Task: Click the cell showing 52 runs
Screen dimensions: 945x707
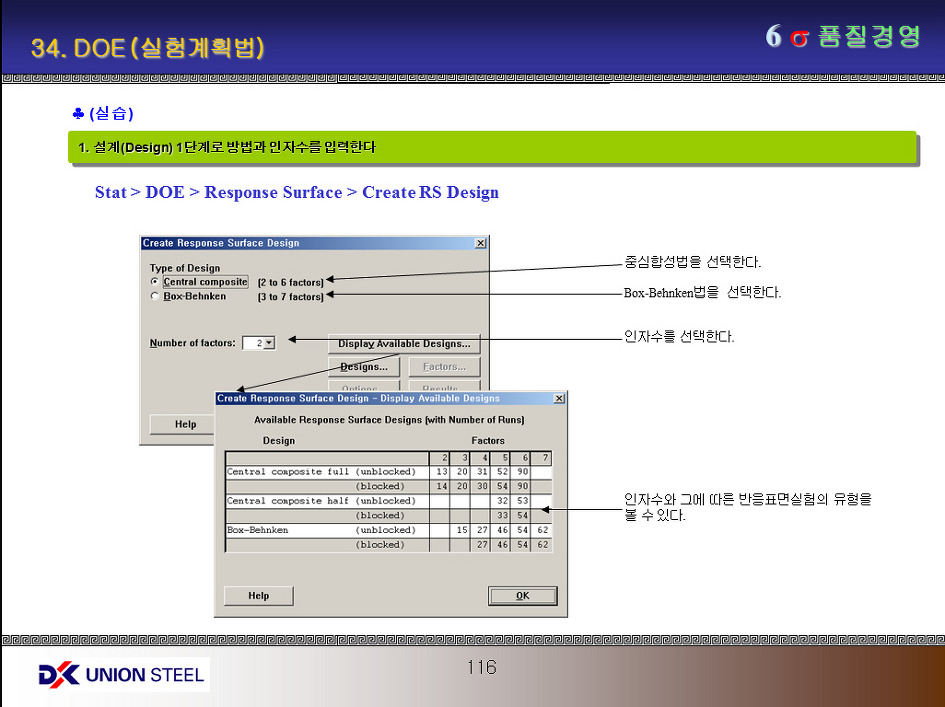Action: click(501, 472)
